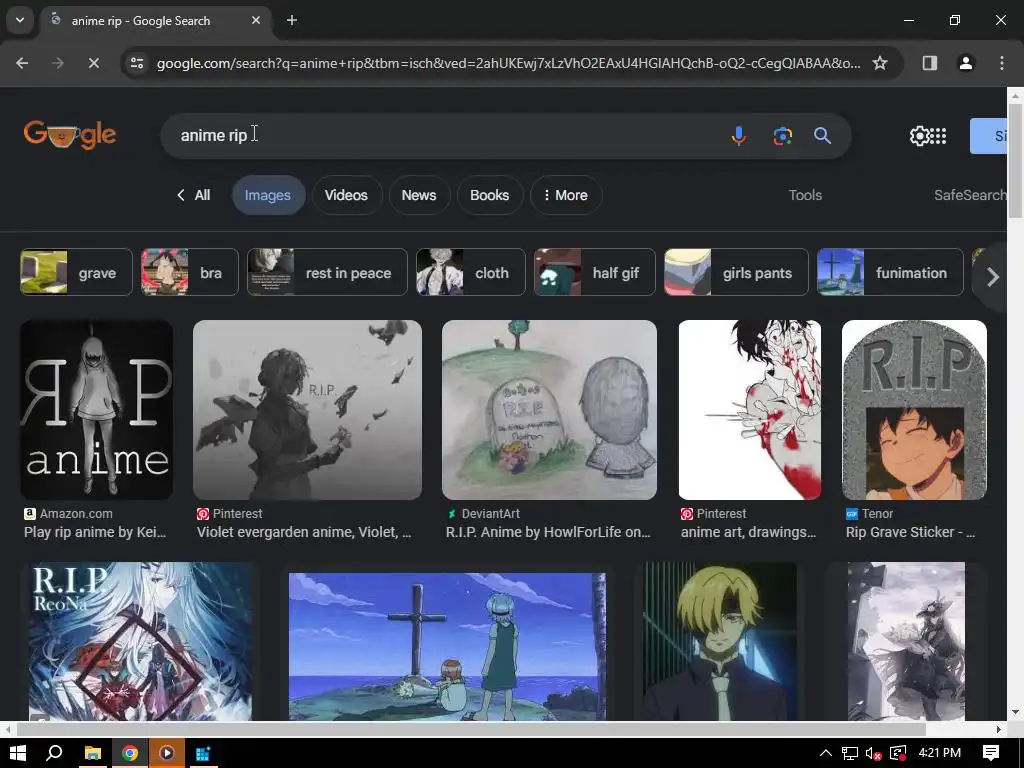1024x768 pixels.
Task: Open the Amazon RIP anime thumbnail
Action: pos(97,409)
